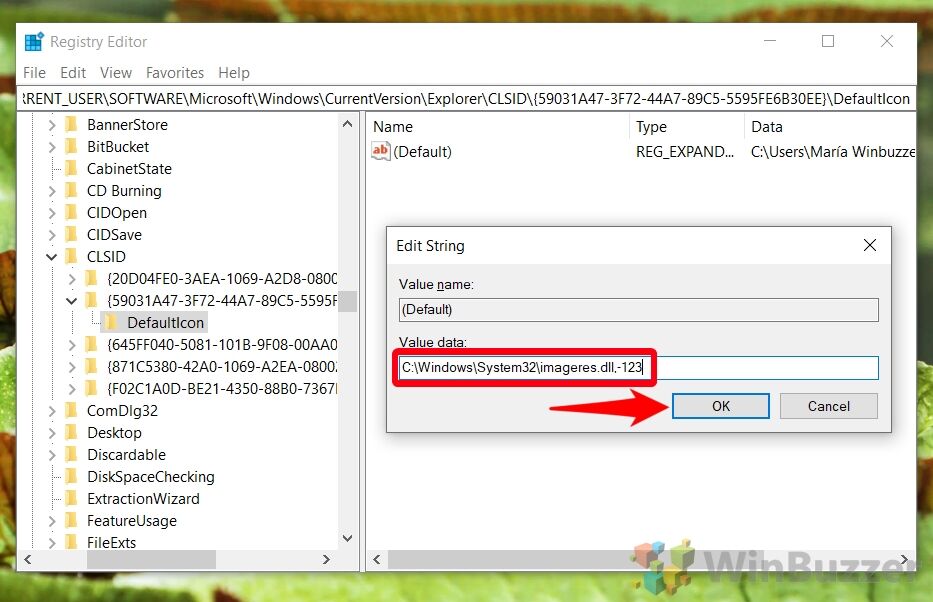Open the Edit menu
Image resolution: width=933 pixels, height=602 pixels.
(x=73, y=73)
